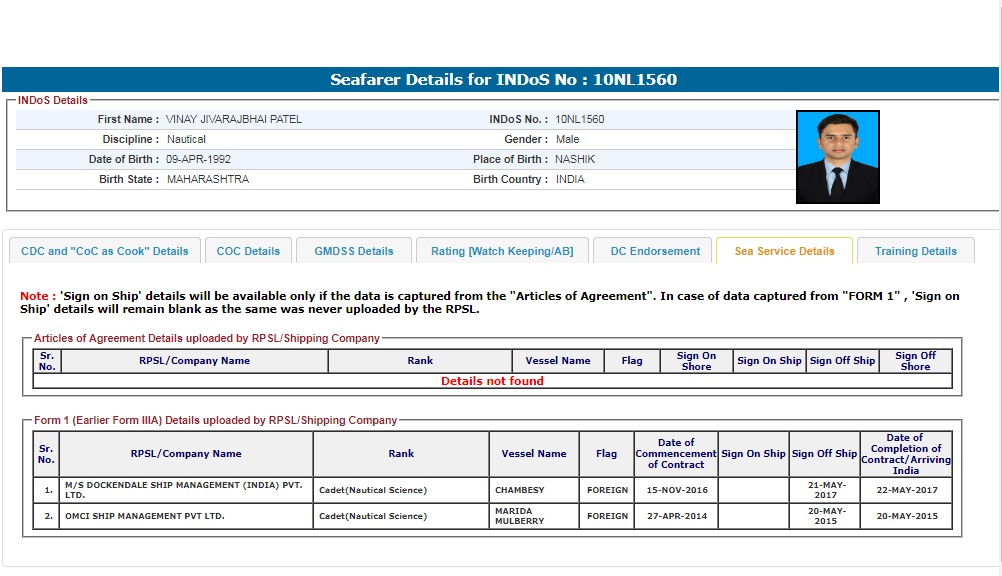Select the MARIDA MULBERRY vessel cell
The width and height of the screenshot is (1002, 576).
coord(520,516)
